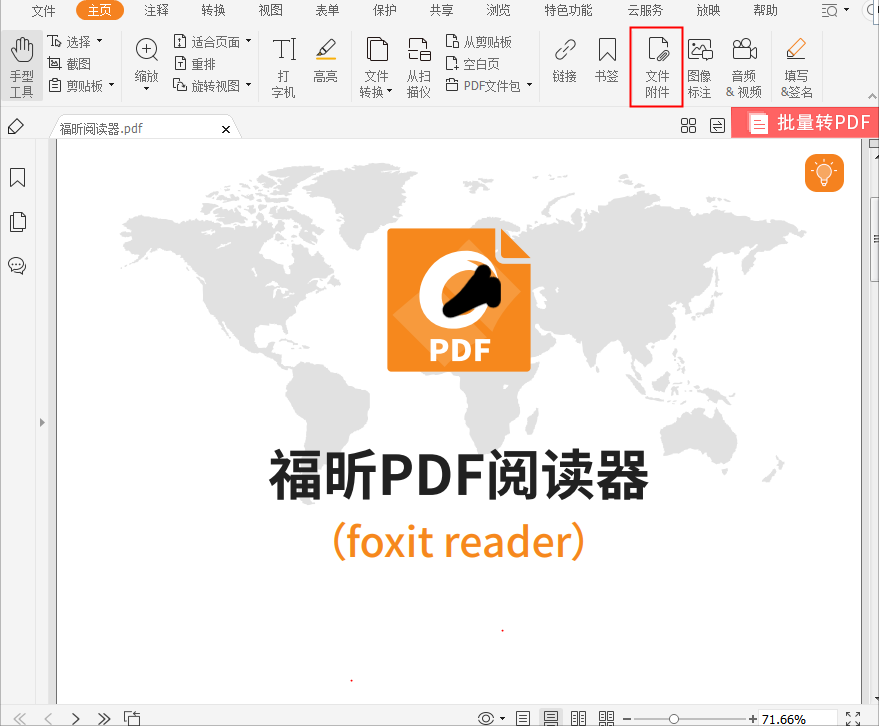
Task: Click the Batch Convert to PDF (批量转PDF) button
Action: [x=805, y=123]
